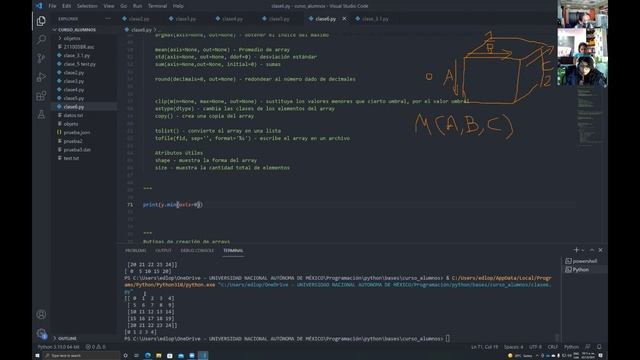Open the Extensions view
The width and height of the screenshot is (640, 360).
pos(41,96)
